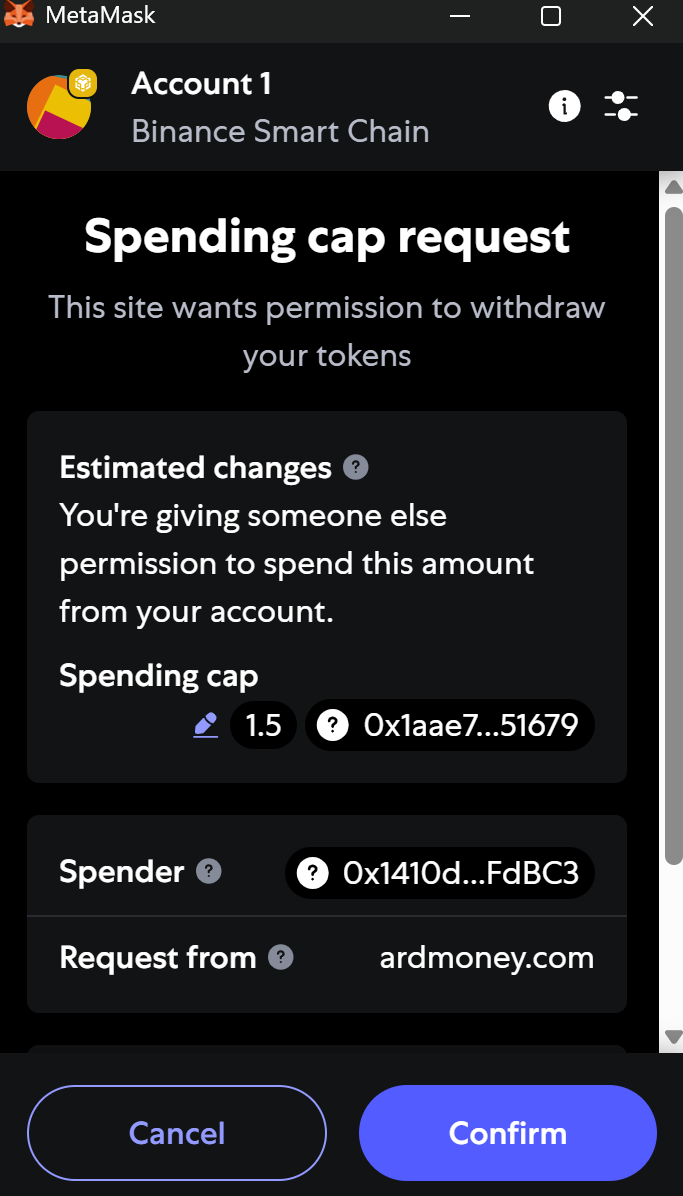This screenshot has height=1196, width=683.
Task: Click the Account 1 avatar icon
Action: coord(60,105)
